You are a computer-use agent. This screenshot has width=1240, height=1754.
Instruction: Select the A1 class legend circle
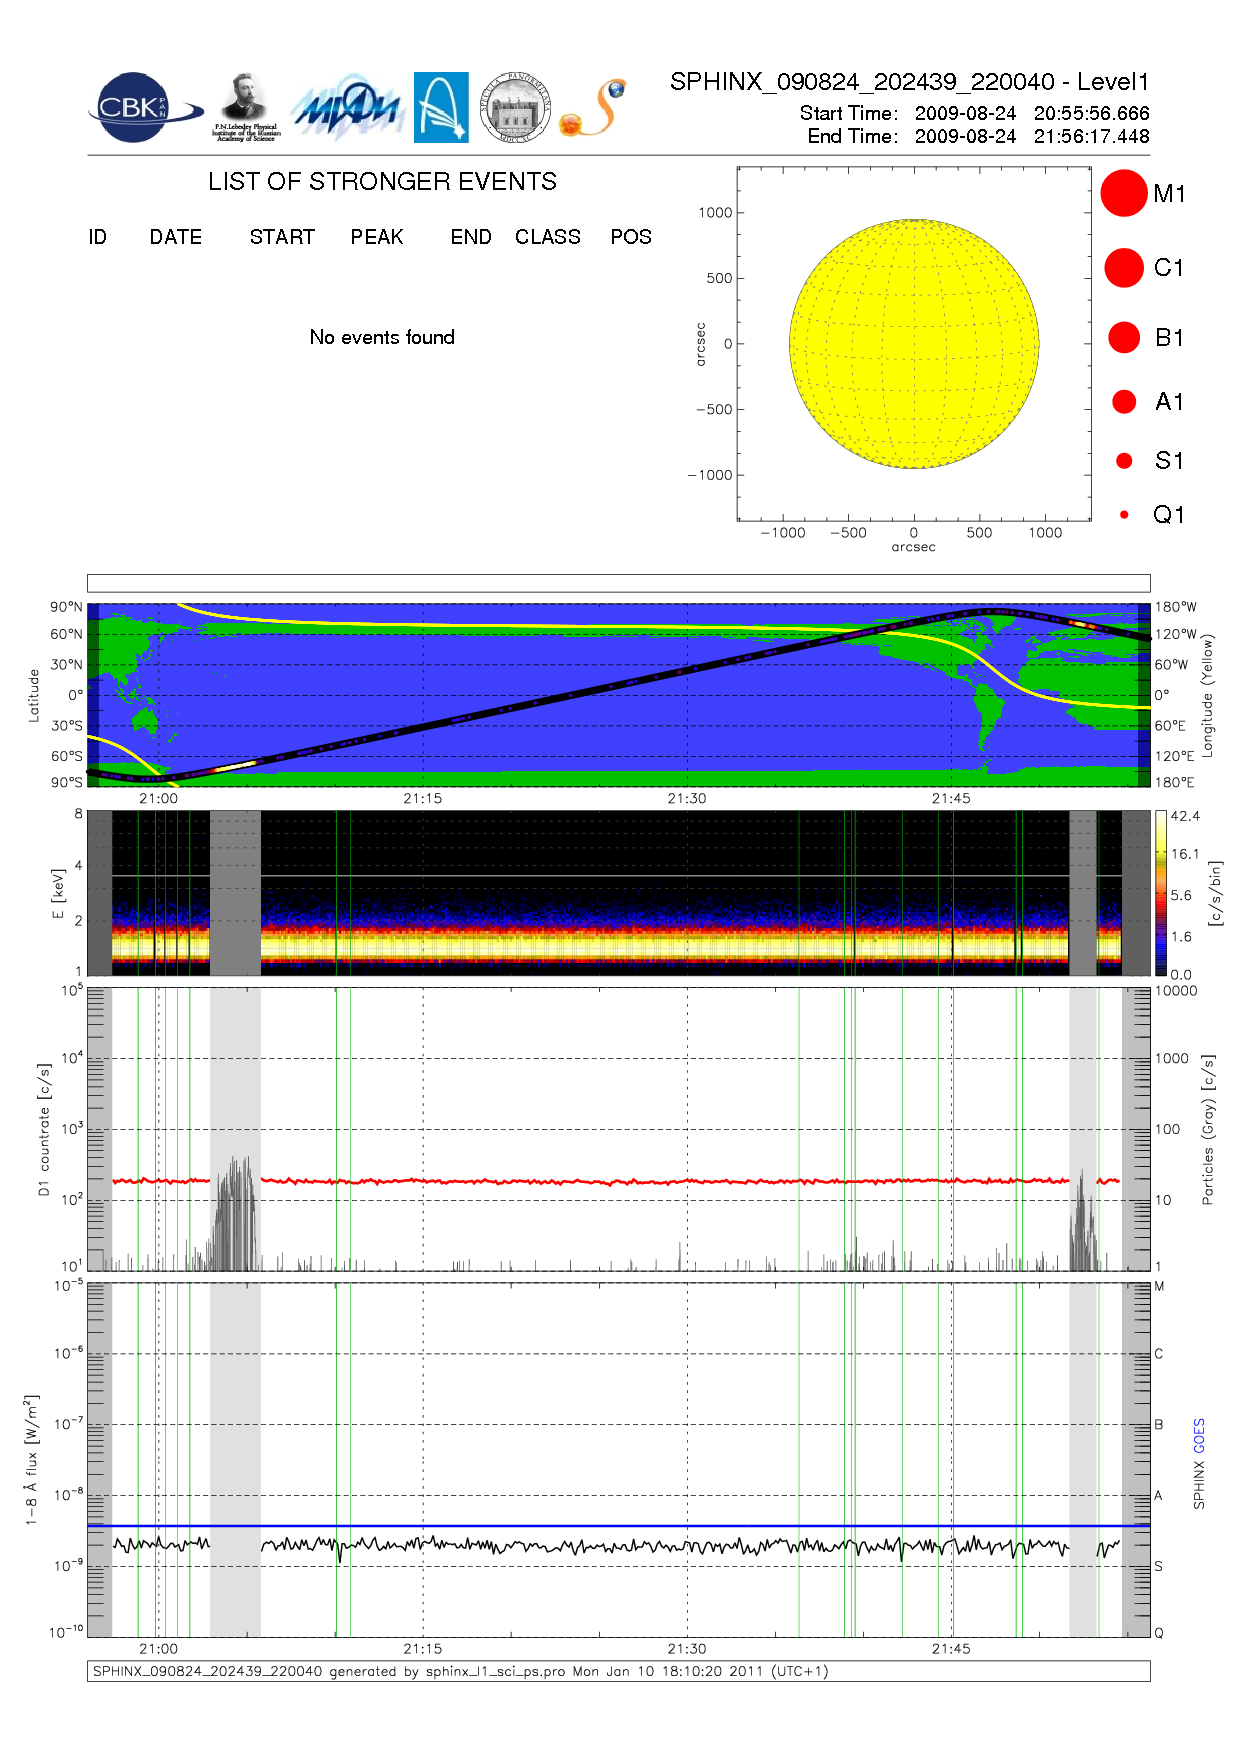[1124, 402]
